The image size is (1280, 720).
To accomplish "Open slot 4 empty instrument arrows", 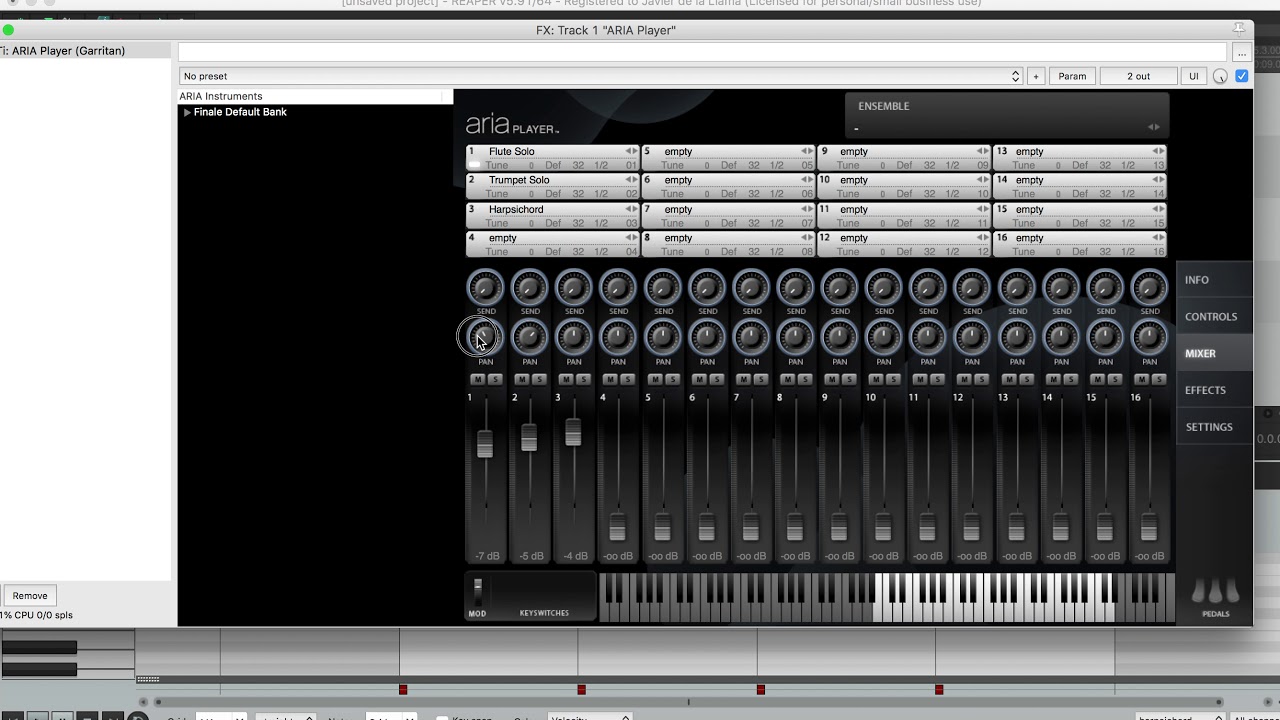I will (631, 238).
